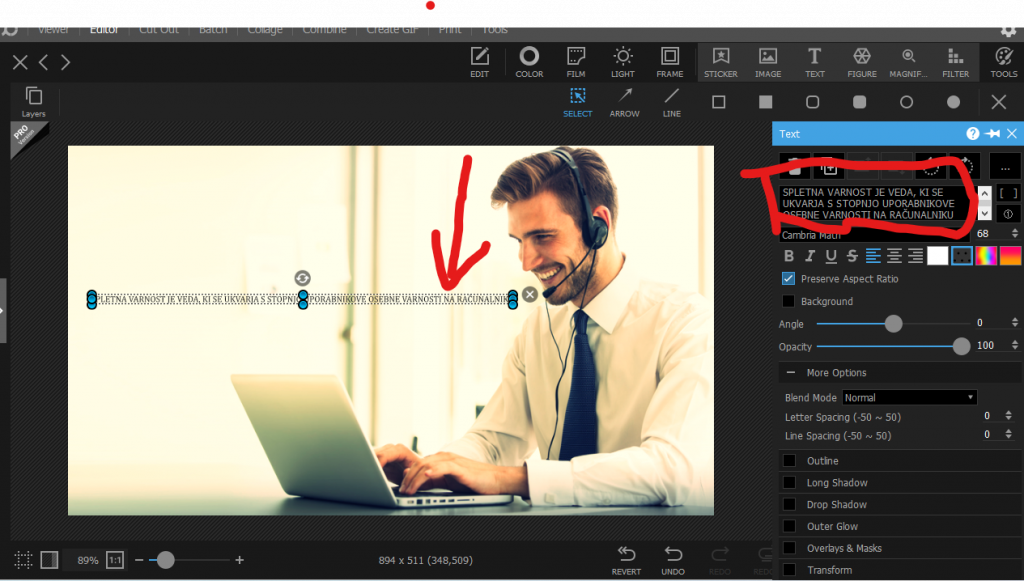Adjust the Opacity value stepper

[x=1014, y=345]
